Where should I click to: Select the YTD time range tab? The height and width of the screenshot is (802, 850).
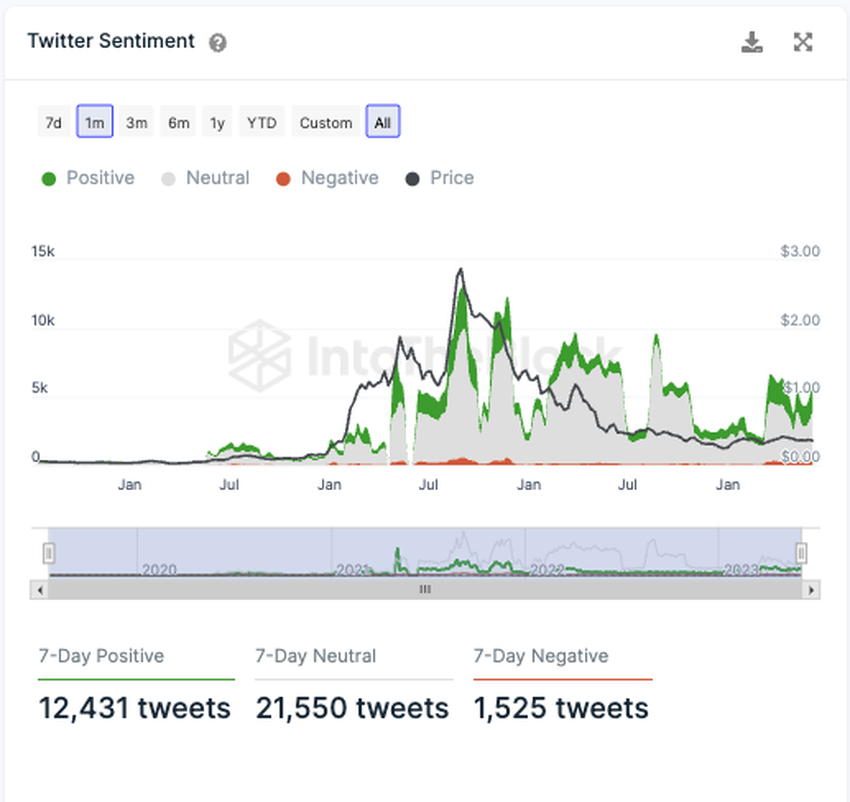click(x=261, y=122)
